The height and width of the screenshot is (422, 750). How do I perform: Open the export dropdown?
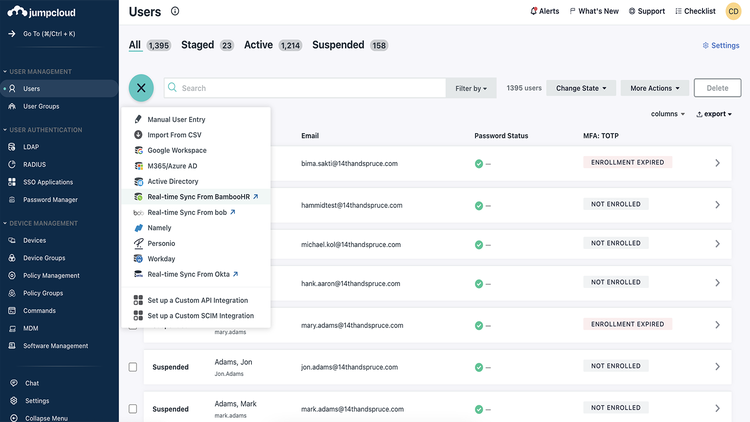[x=714, y=114]
